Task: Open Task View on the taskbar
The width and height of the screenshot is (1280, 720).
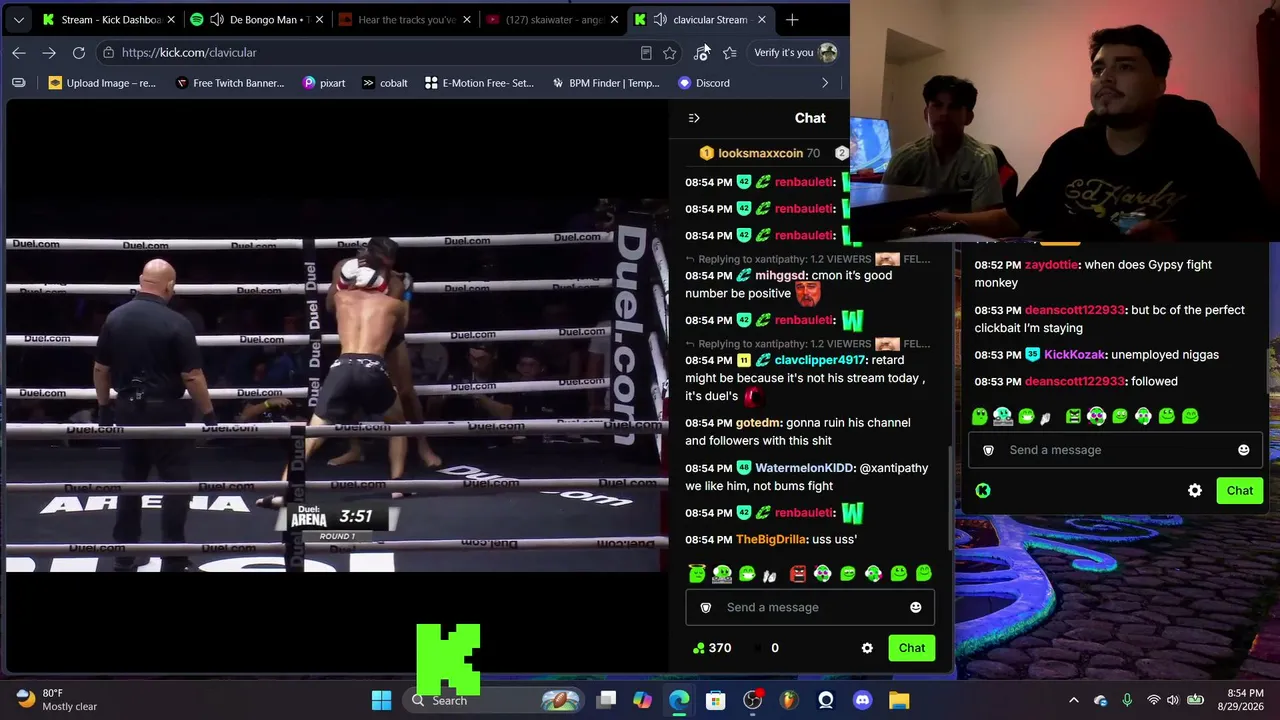Action: (606, 700)
